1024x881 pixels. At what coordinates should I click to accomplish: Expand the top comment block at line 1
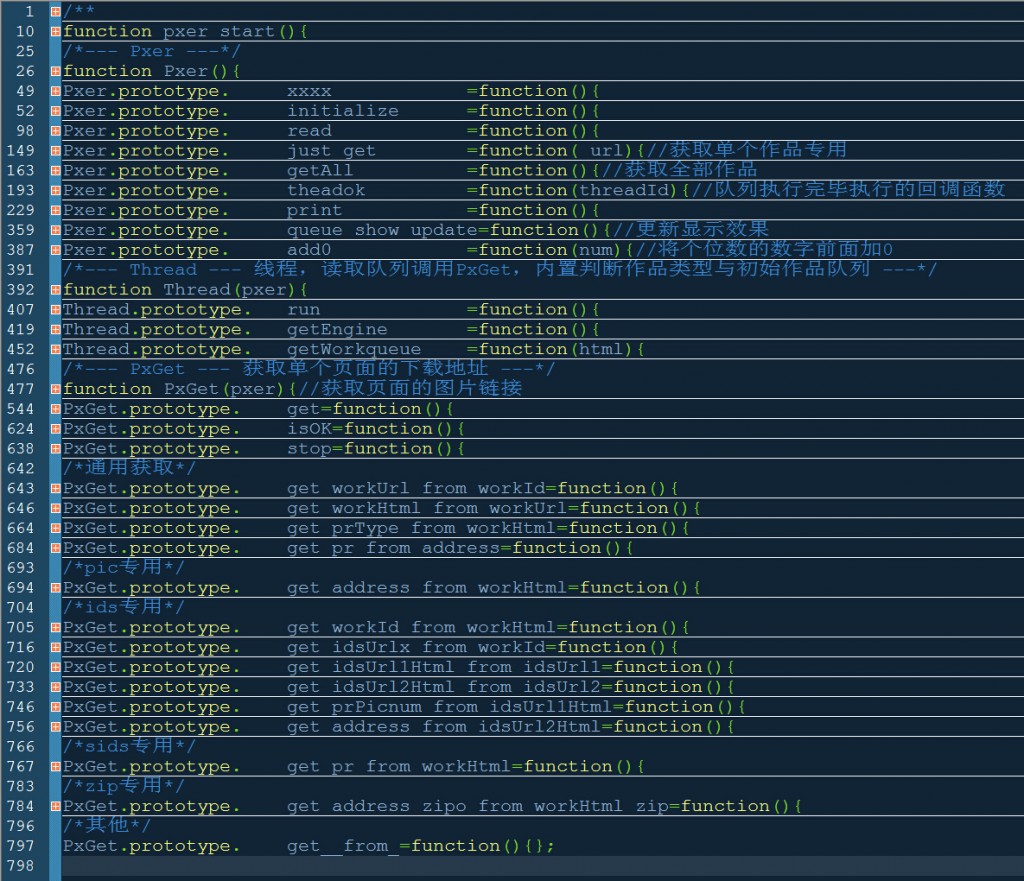55,12
